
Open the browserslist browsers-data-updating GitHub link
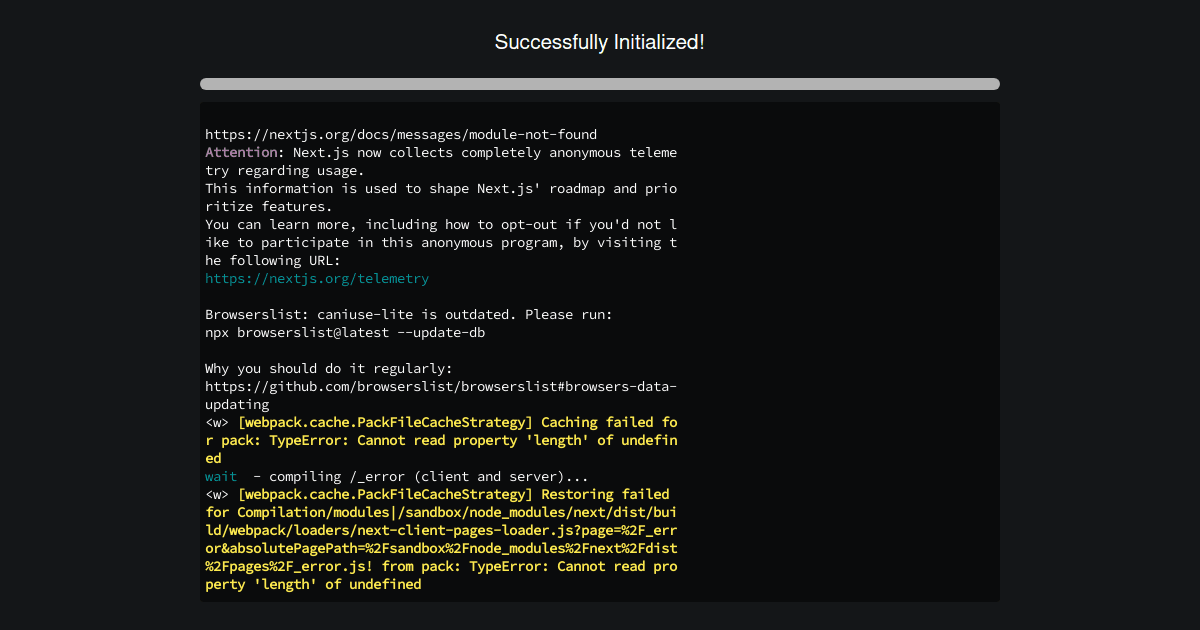[x=439, y=386]
